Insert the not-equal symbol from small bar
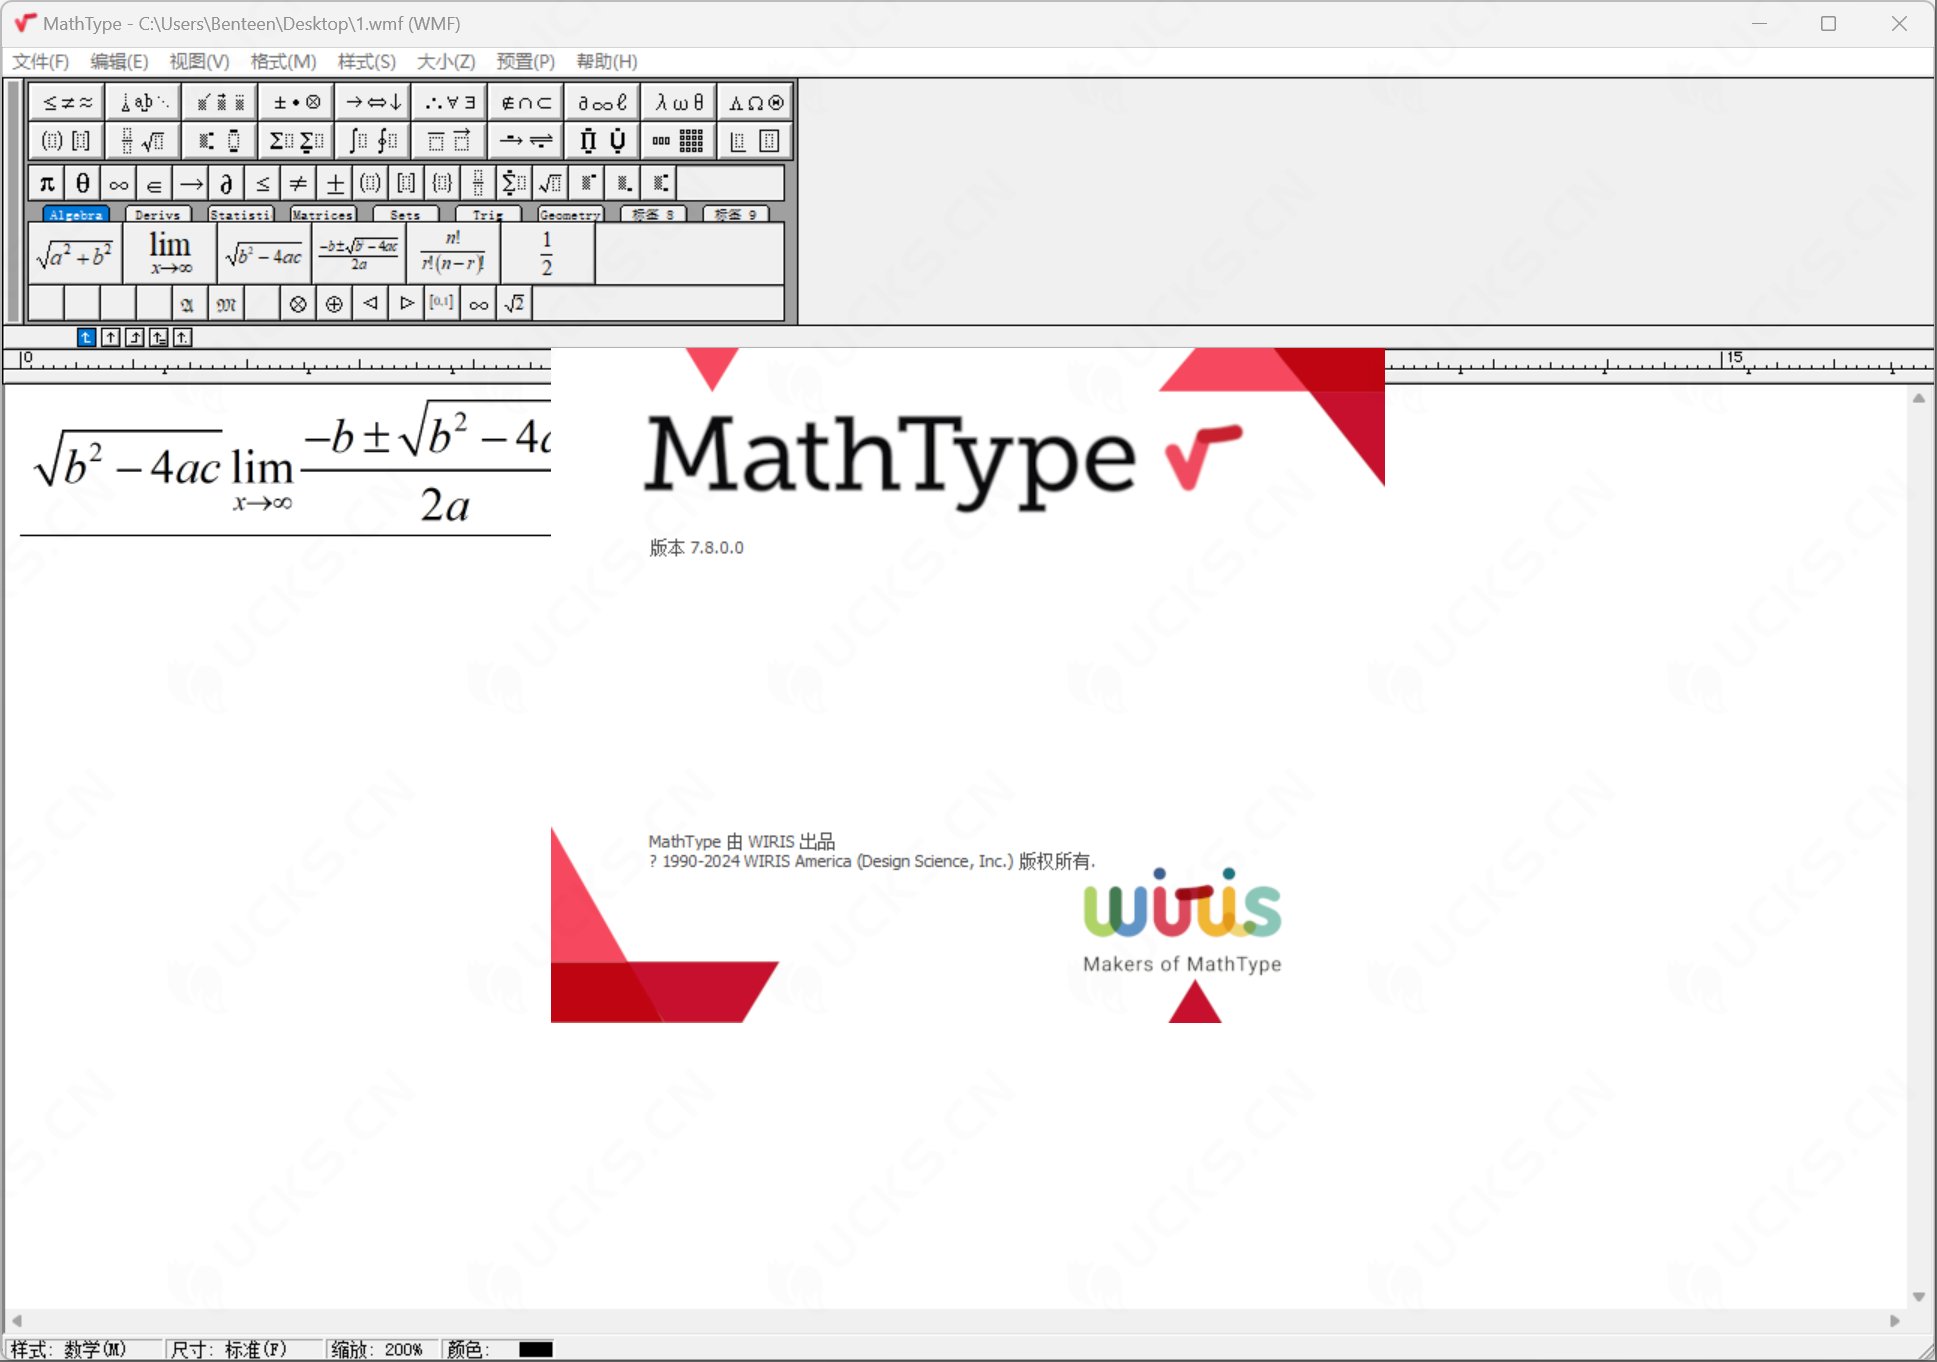 coord(299,184)
